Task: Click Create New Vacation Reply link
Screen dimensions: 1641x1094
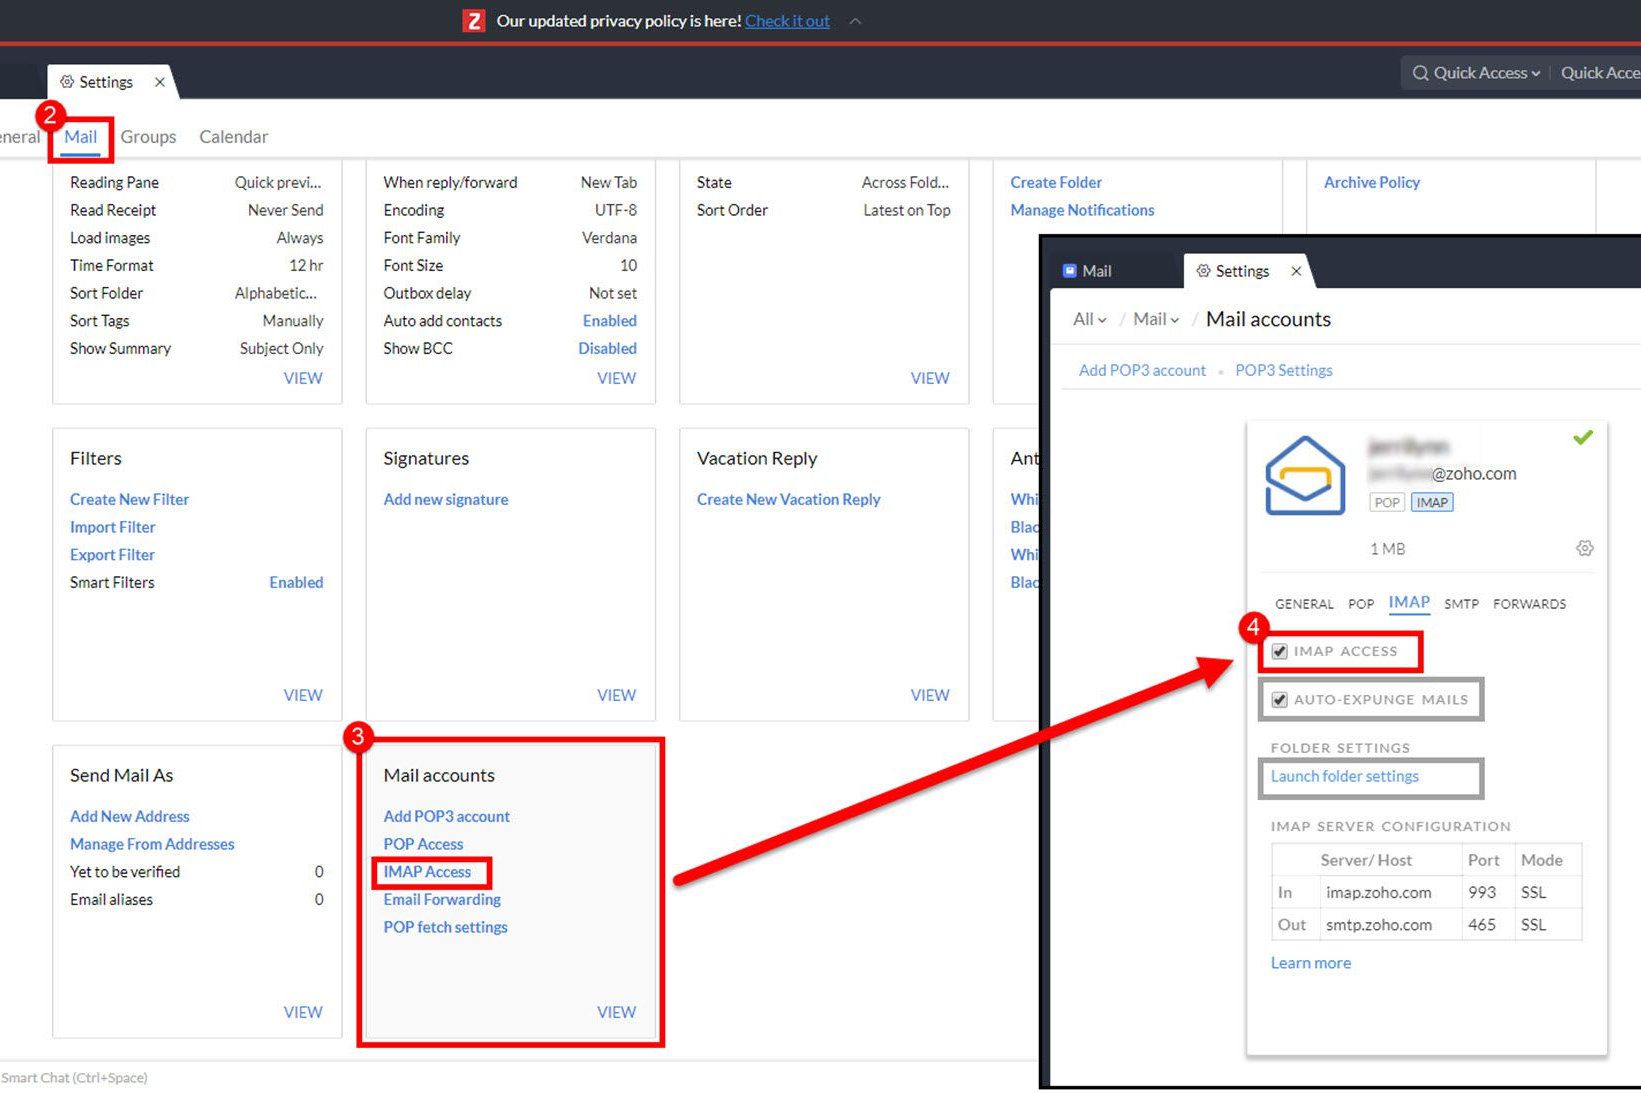Action: click(x=789, y=499)
